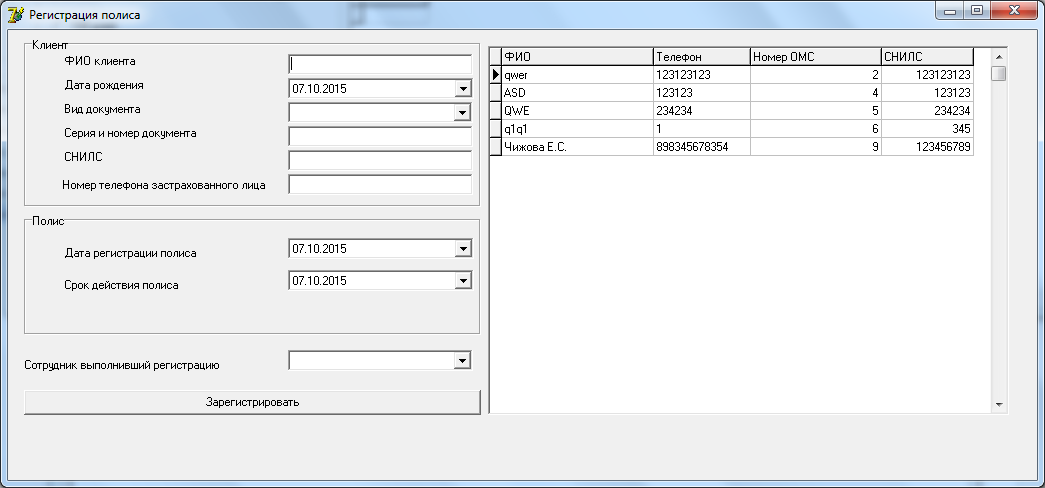Open the Дата регистрации полиса date picker
1045x488 pixels.
click(x=462, y=249)
